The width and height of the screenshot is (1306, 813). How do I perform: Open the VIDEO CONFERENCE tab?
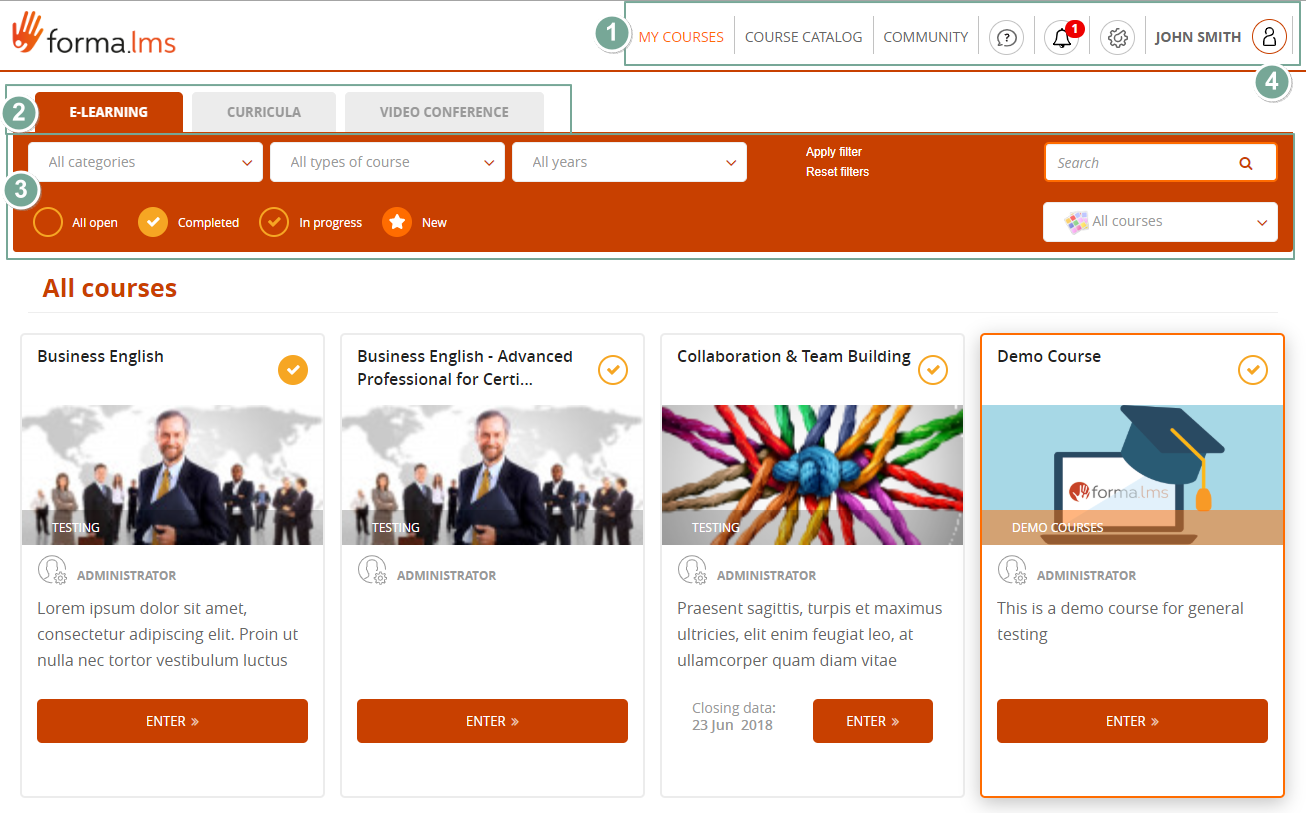coord(444,111)
